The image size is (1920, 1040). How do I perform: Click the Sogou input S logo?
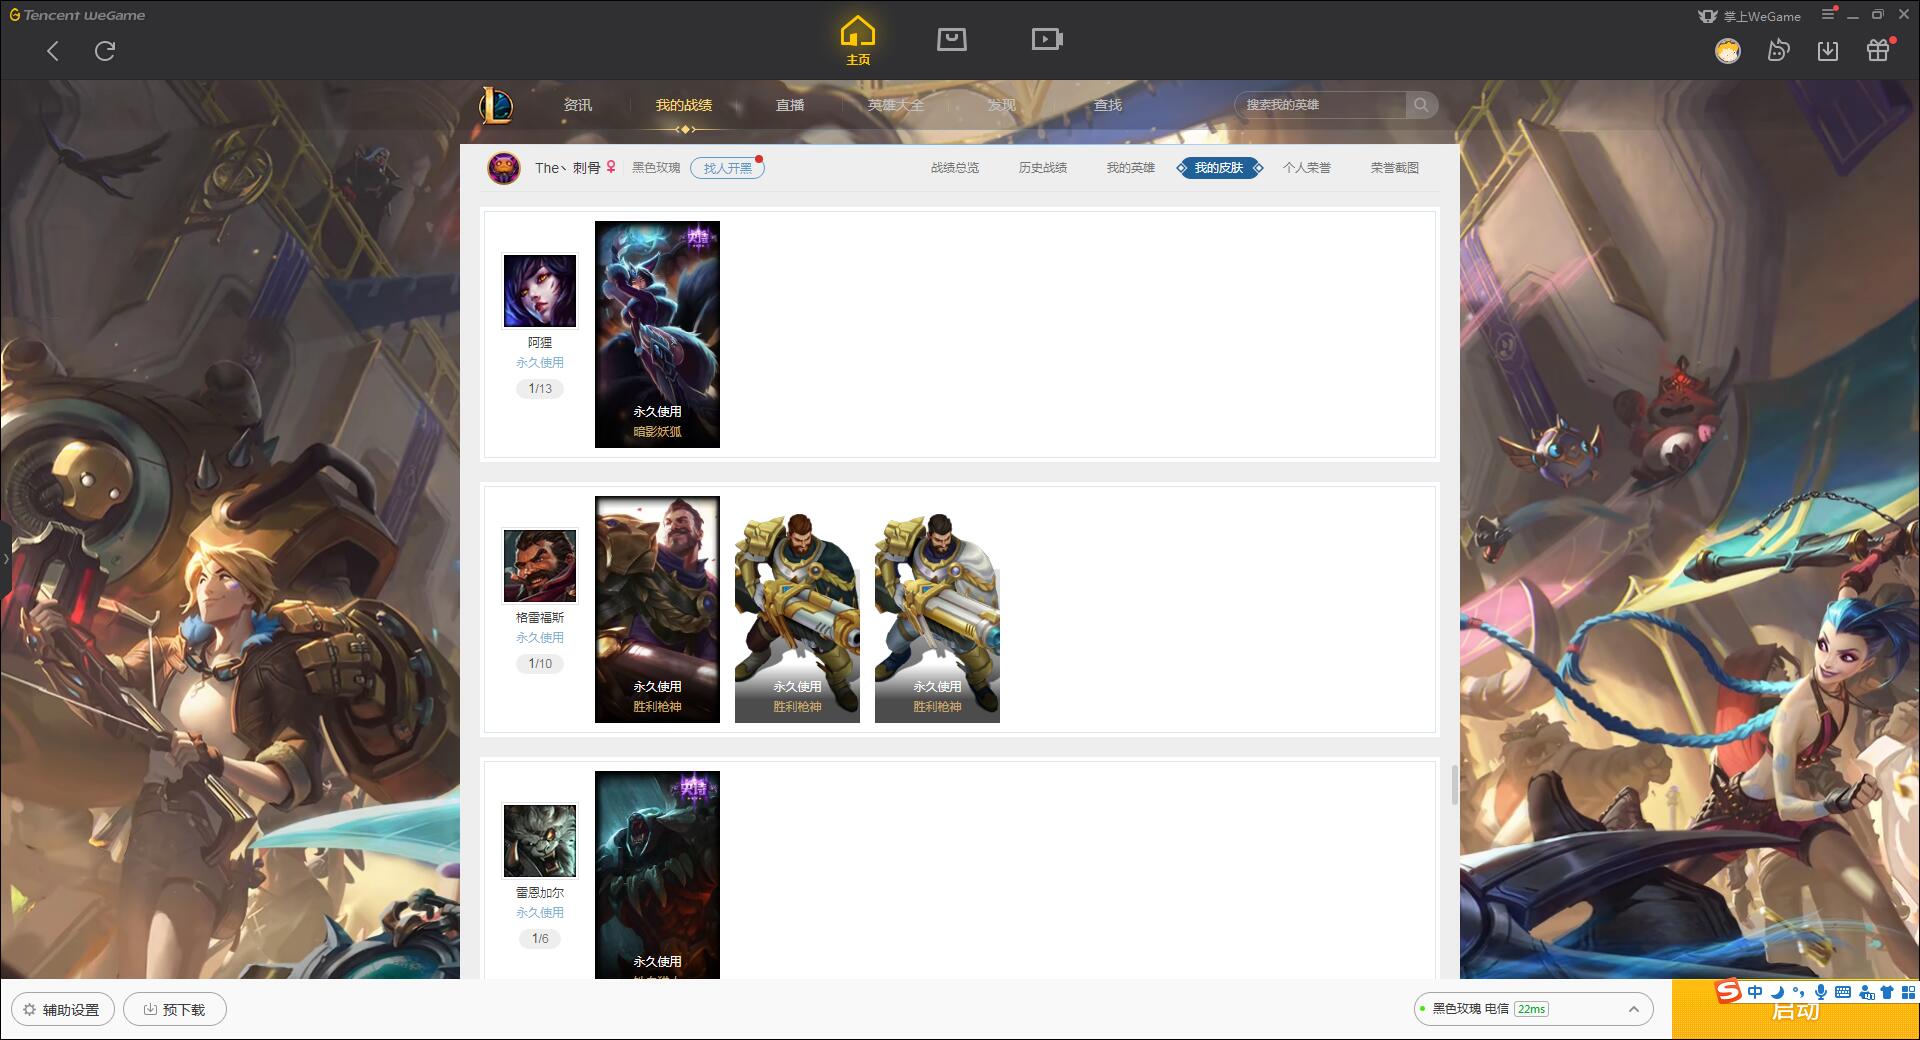(x=1728, y=991)
